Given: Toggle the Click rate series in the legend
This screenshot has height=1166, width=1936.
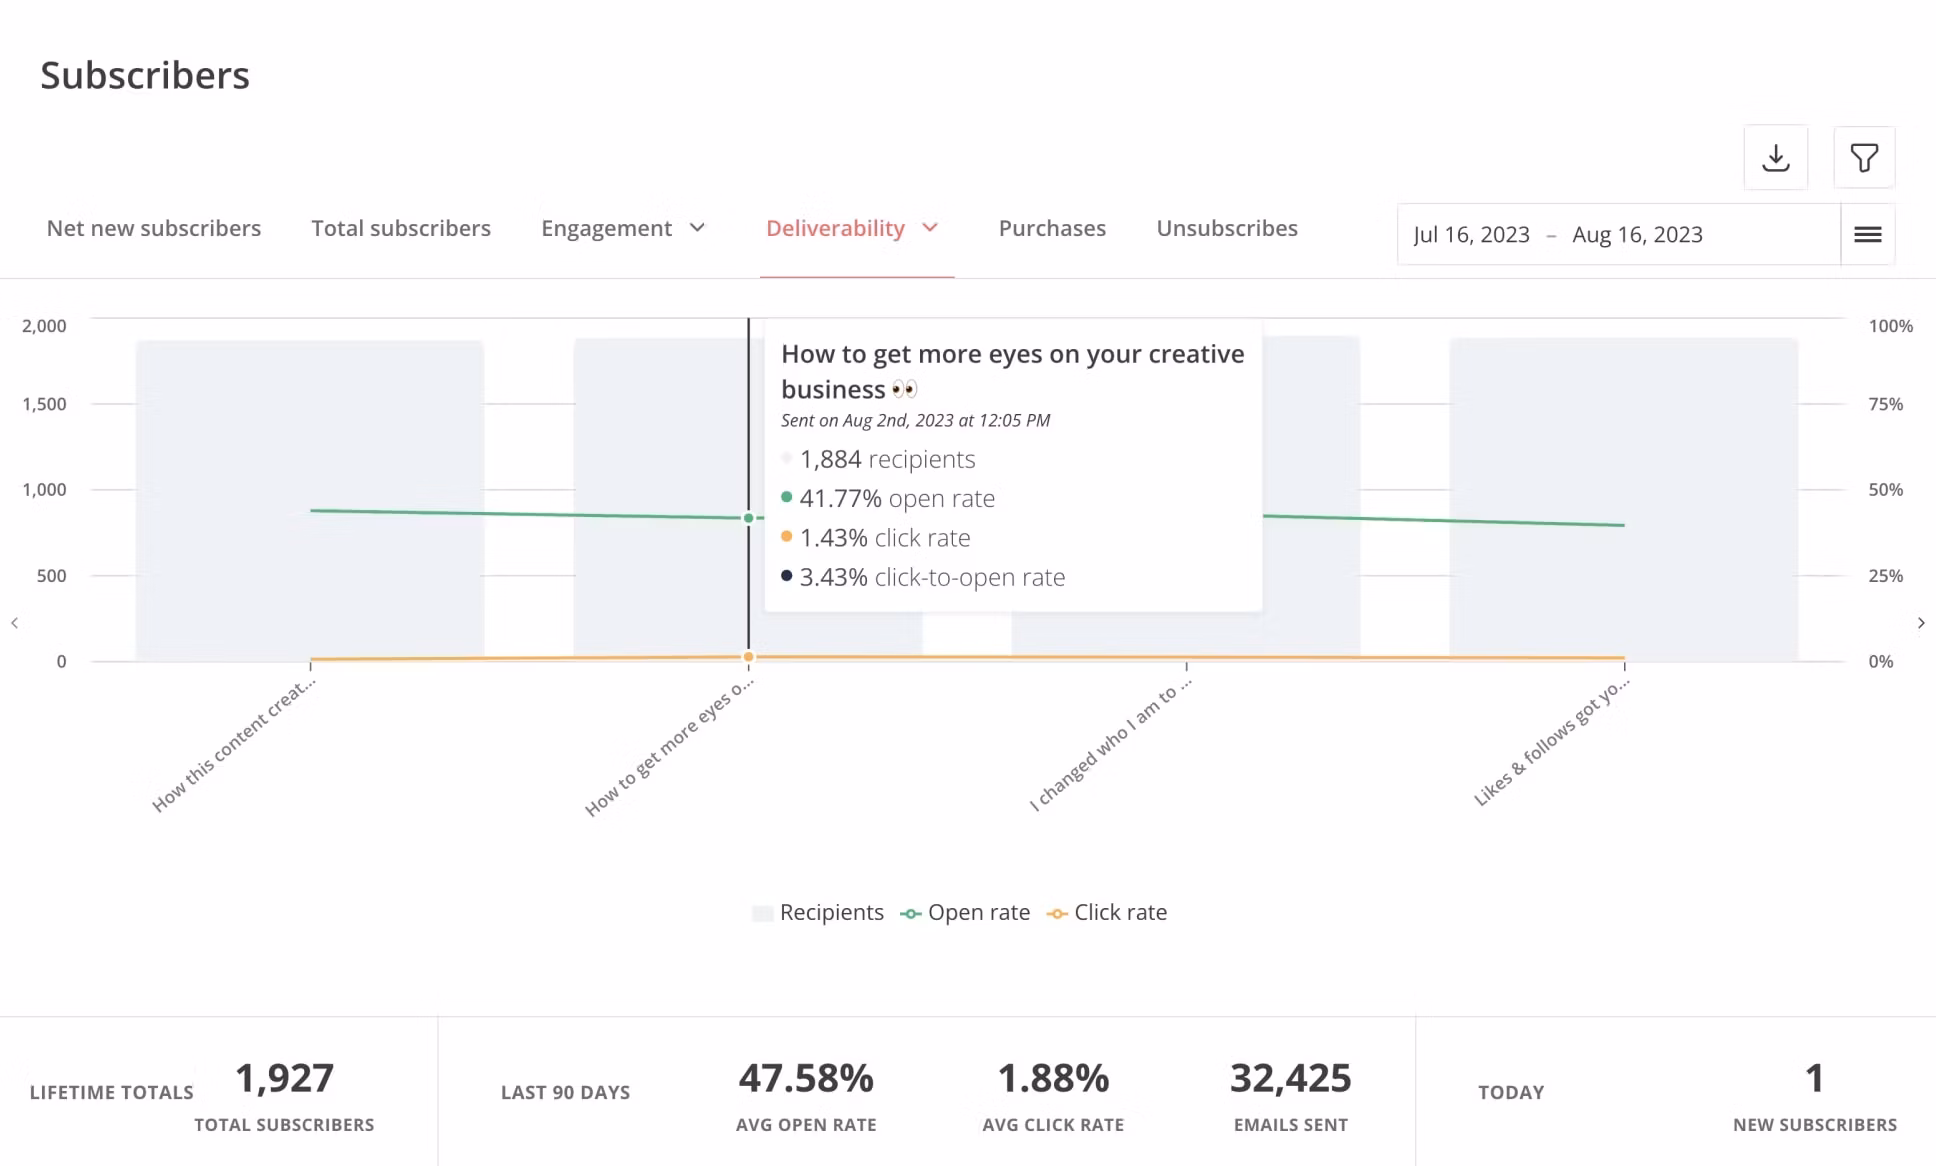Looking at the screenshot, I should click(x=1120, y=912).
